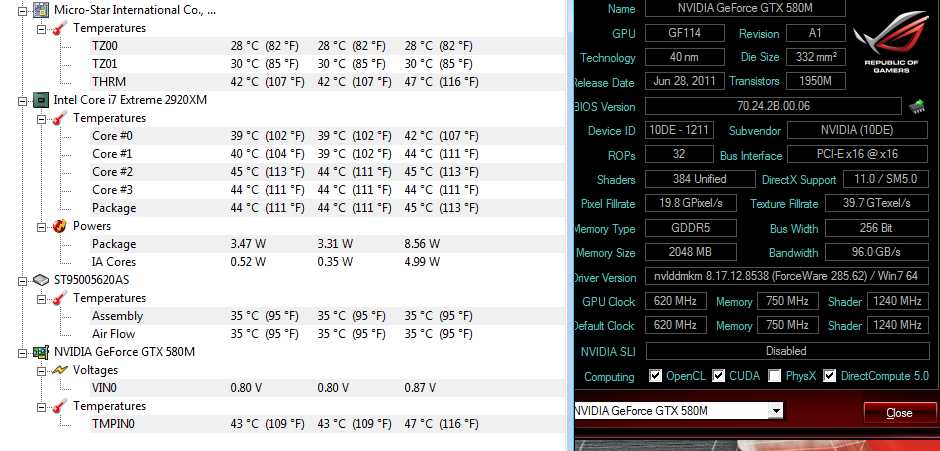Click the NVIDIA SLI Disabled field
Image resolution: width=940 pixels, height=451 pixels.
pyautogui.click(x=786, y=351)
